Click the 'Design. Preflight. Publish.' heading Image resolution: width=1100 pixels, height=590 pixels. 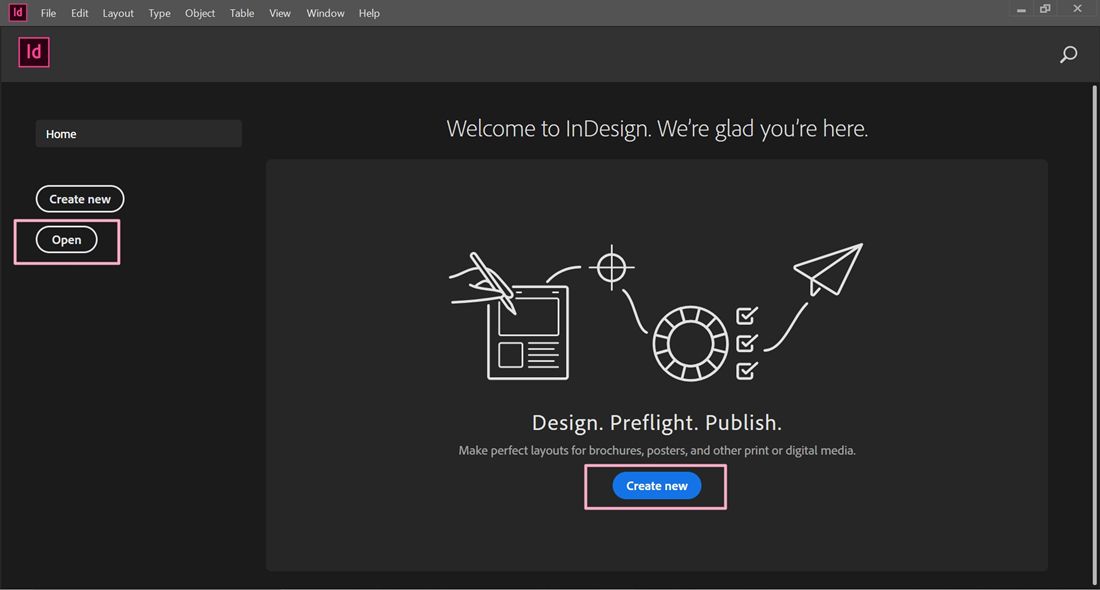point(657,422)
